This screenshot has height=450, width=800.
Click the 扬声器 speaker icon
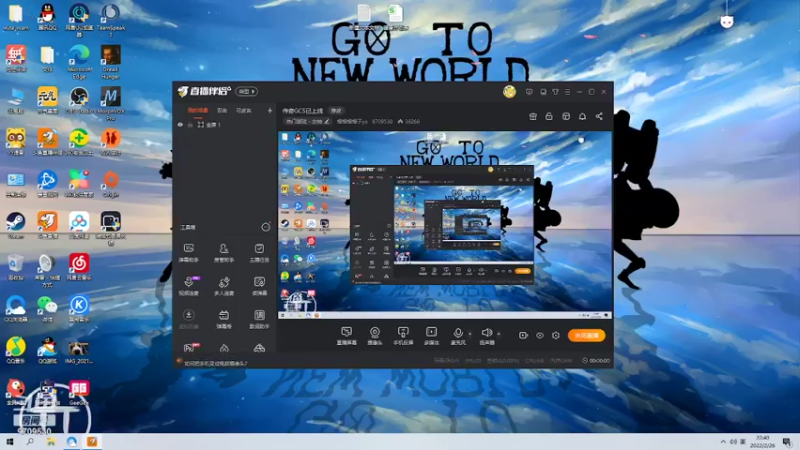pyautogui.click(x=486, y=333)
